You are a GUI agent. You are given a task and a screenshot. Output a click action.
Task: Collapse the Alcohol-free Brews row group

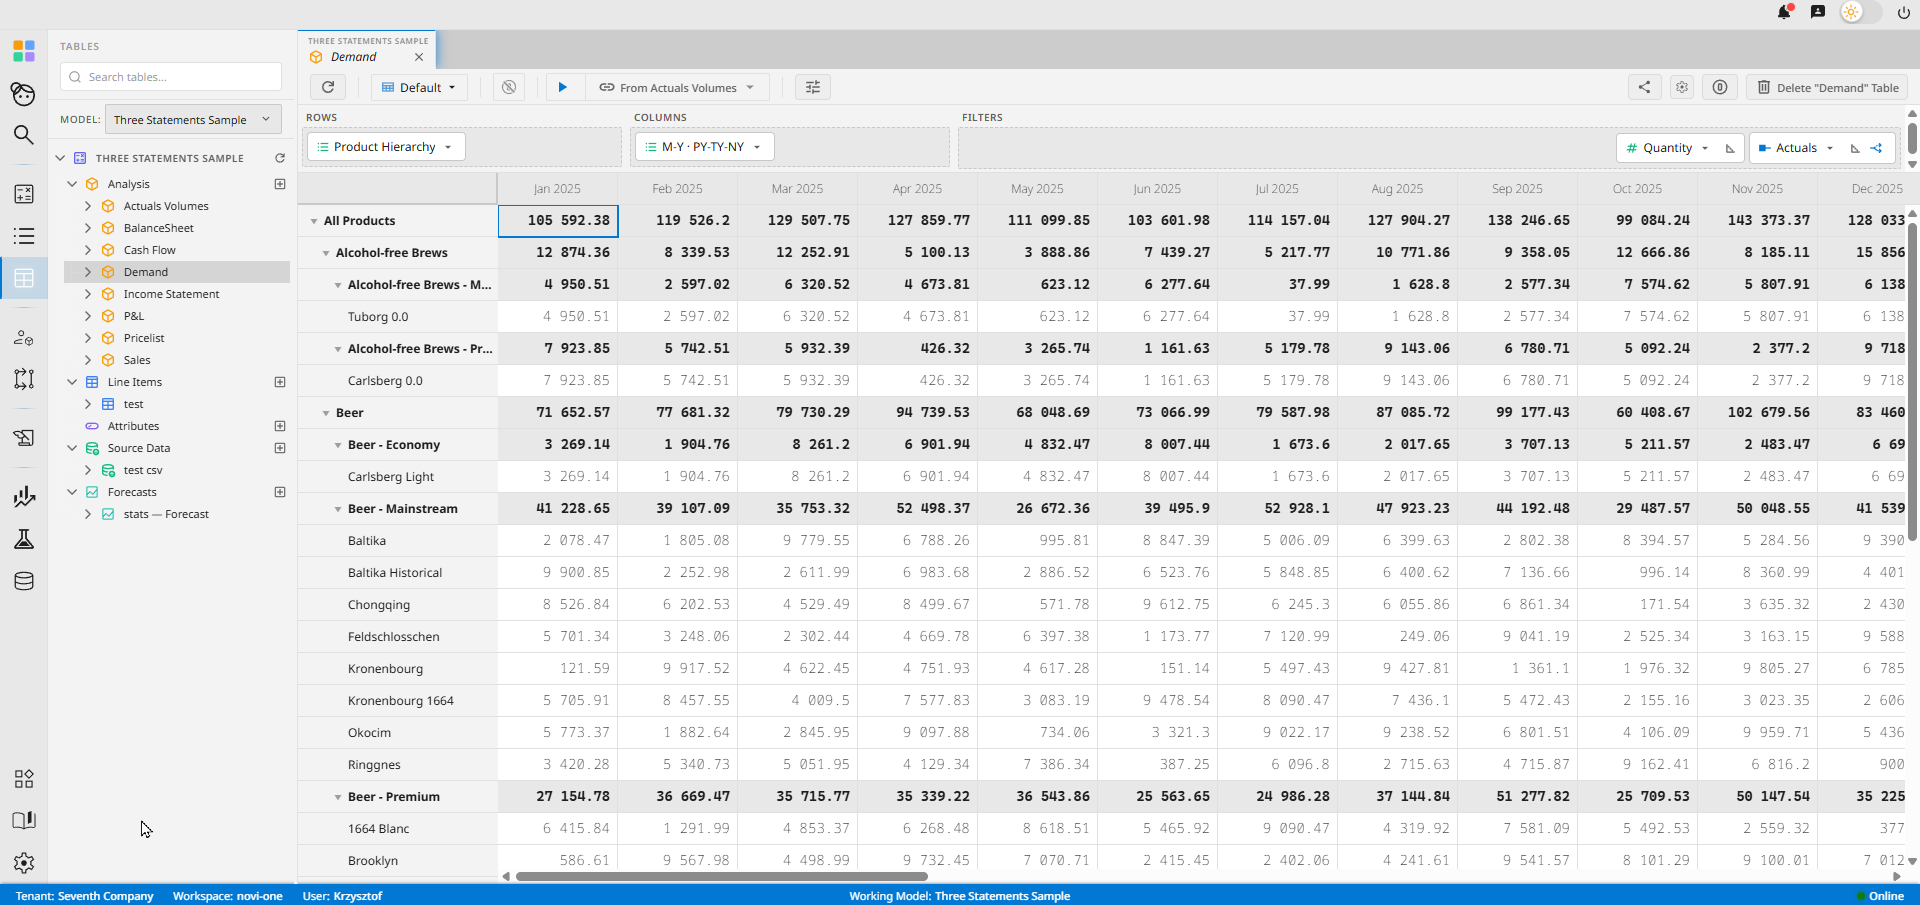[x=326, y=253]
